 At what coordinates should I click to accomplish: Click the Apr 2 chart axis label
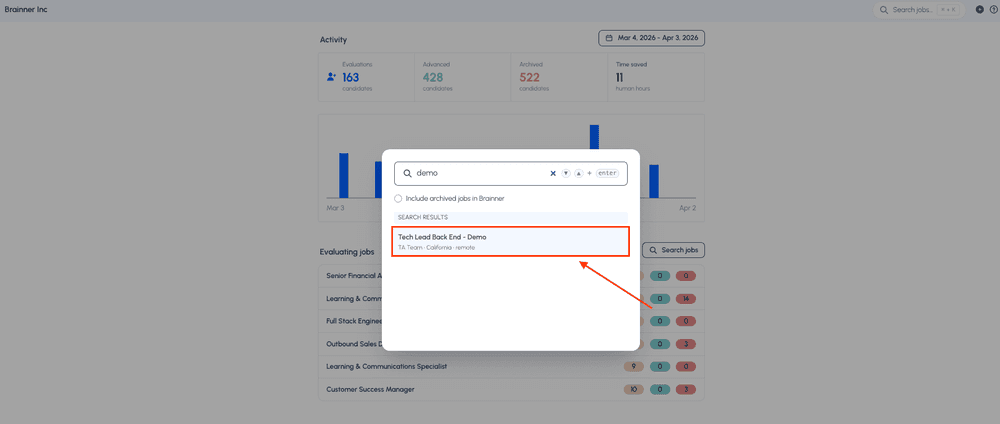coord(688,208)
